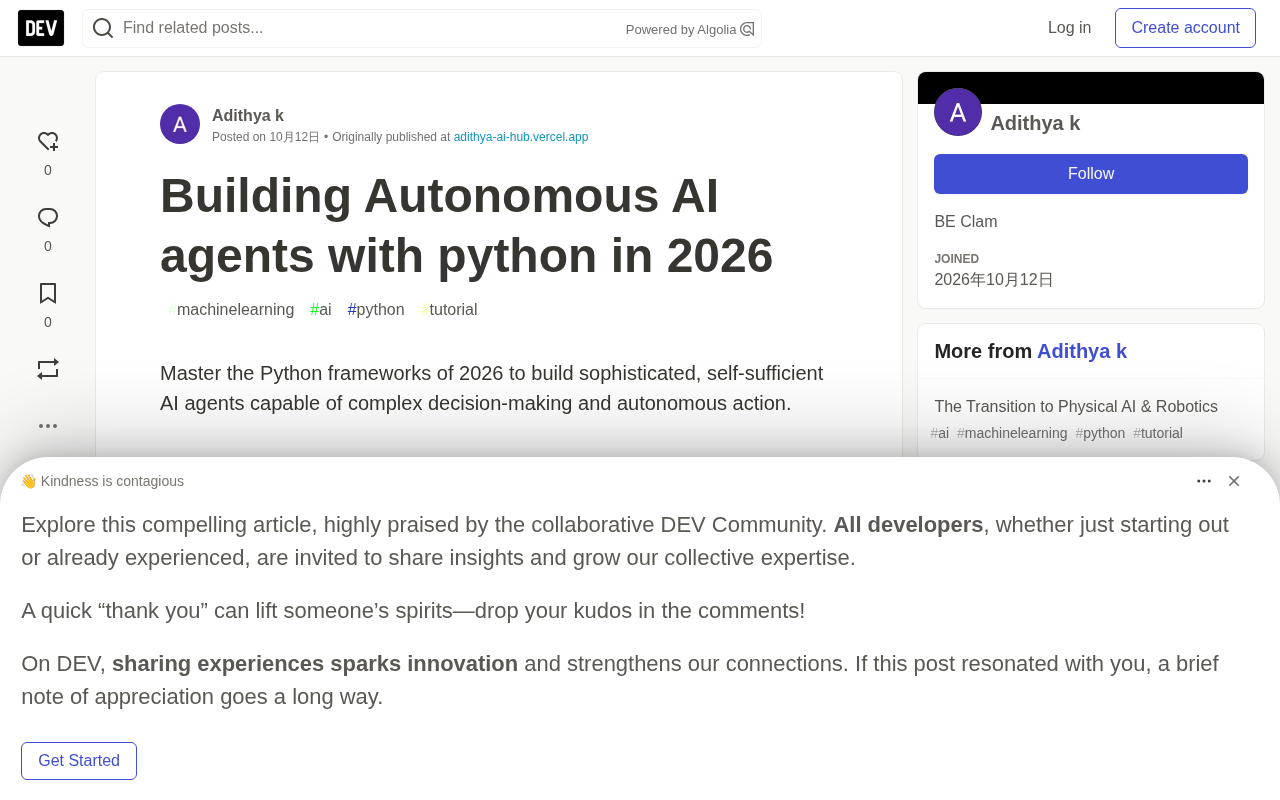The width and height of the screenshot is (1280, 800).
Task: Click the search magnifier icon
Action: click(103, 28)
